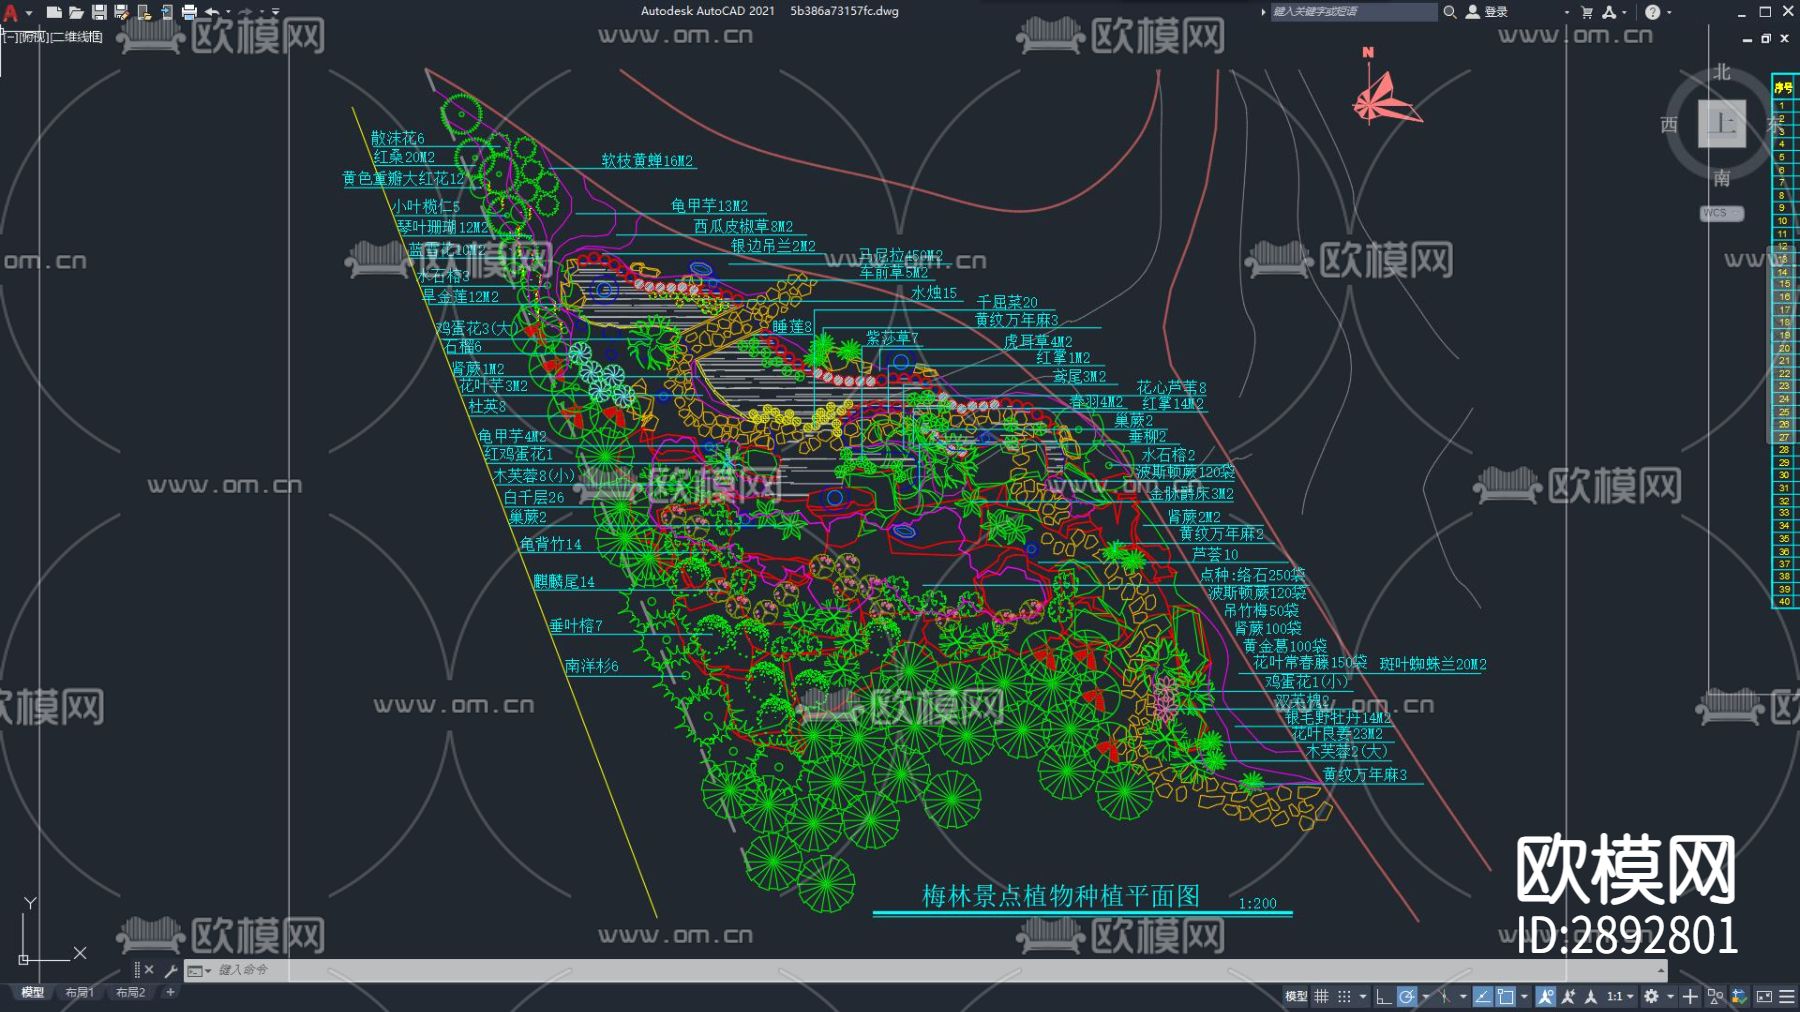
Task: Select the 1:200 scale text
Action: [1258, 903]
